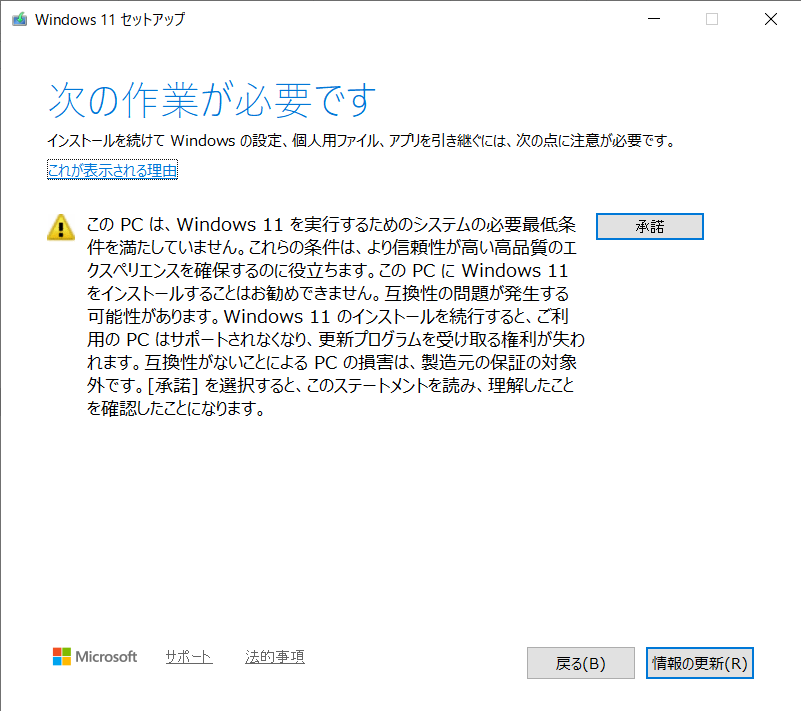Minimize the Windows 11 setup window
Screen dimensions: 801x711
653,19
